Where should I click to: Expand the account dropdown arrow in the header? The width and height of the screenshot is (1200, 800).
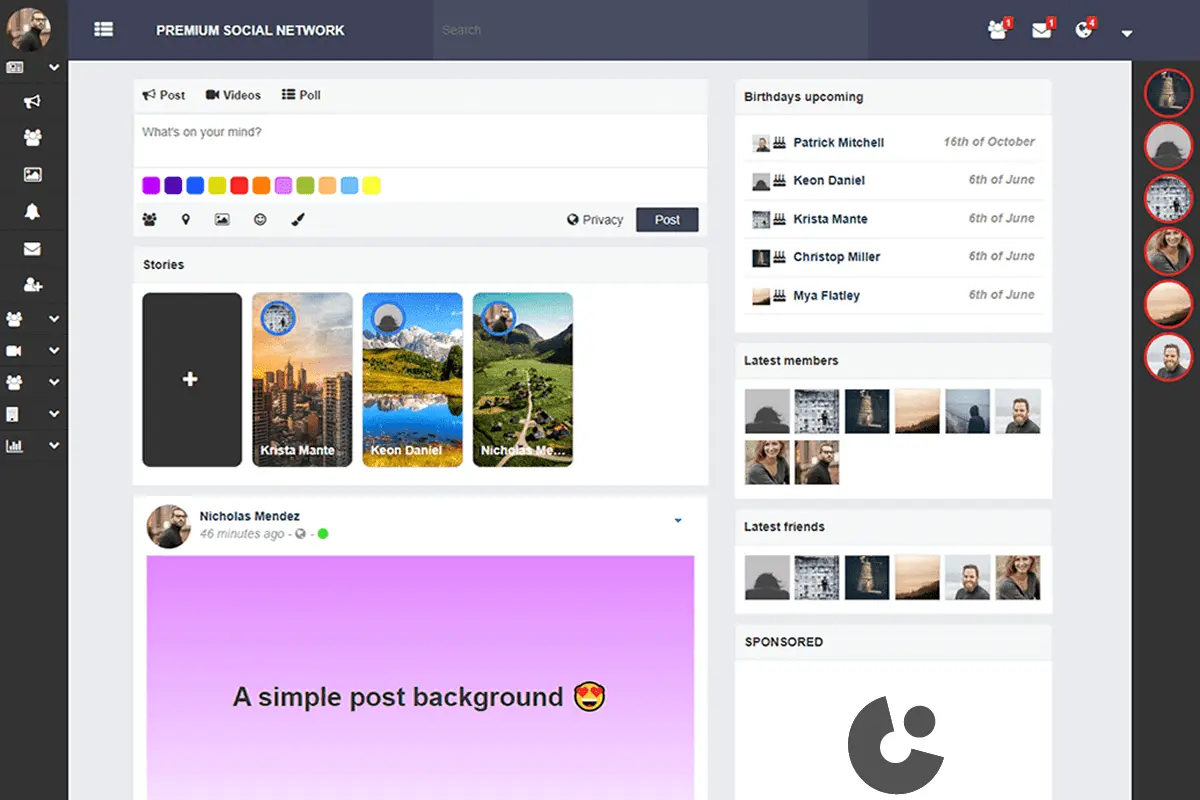pyautogui.click(x=1127, y=34)
